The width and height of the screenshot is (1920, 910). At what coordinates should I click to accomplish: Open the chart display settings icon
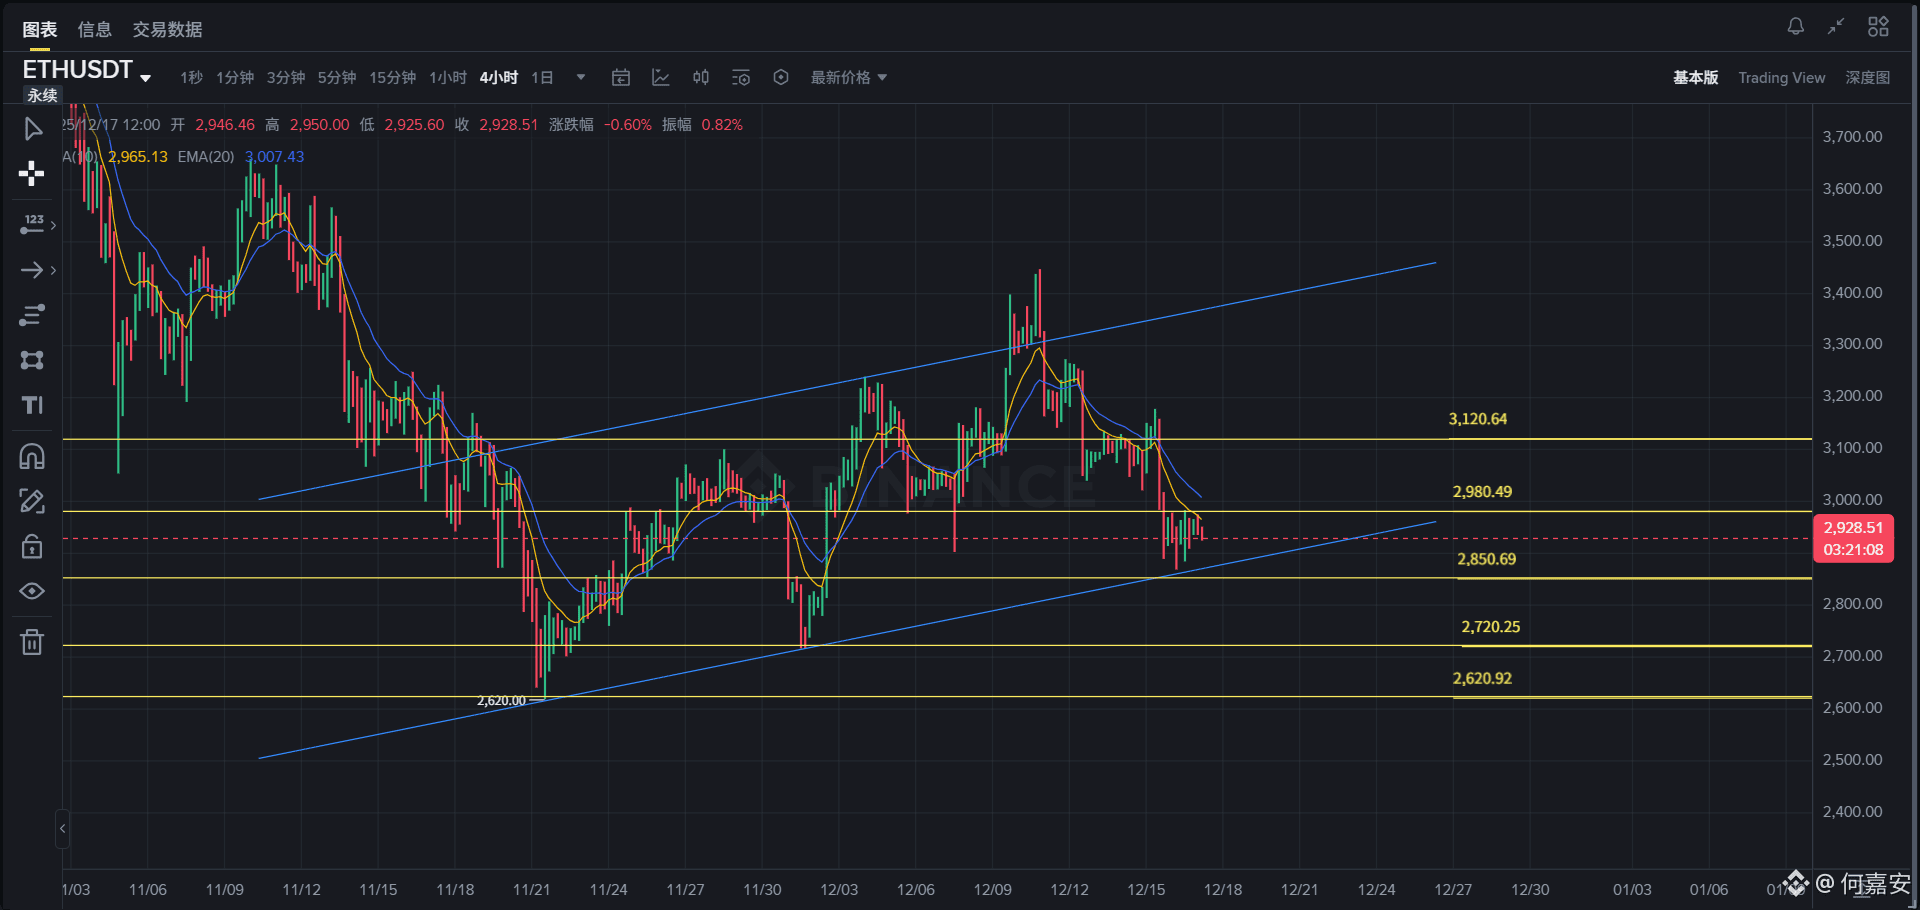(x=741, y=77)
